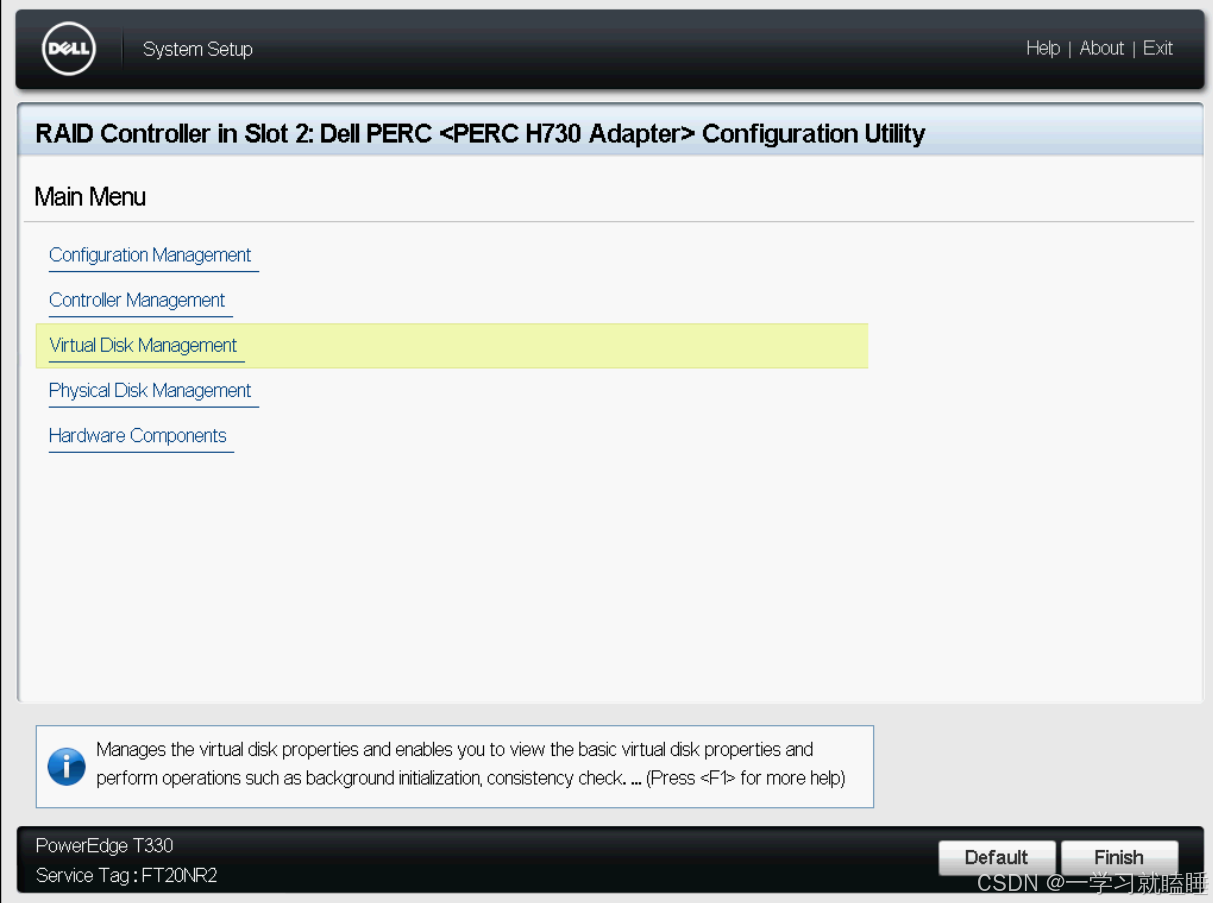Open Configuration Management
Image resolution: width=1213 pixels, height=903 pixels.
150,255
